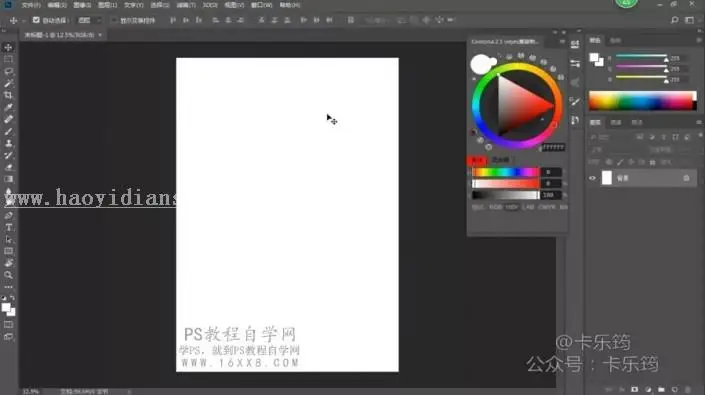The height and width of the screenshot is (395, 705).
Task: Select the Brush tool
Action: click(8, 131)
